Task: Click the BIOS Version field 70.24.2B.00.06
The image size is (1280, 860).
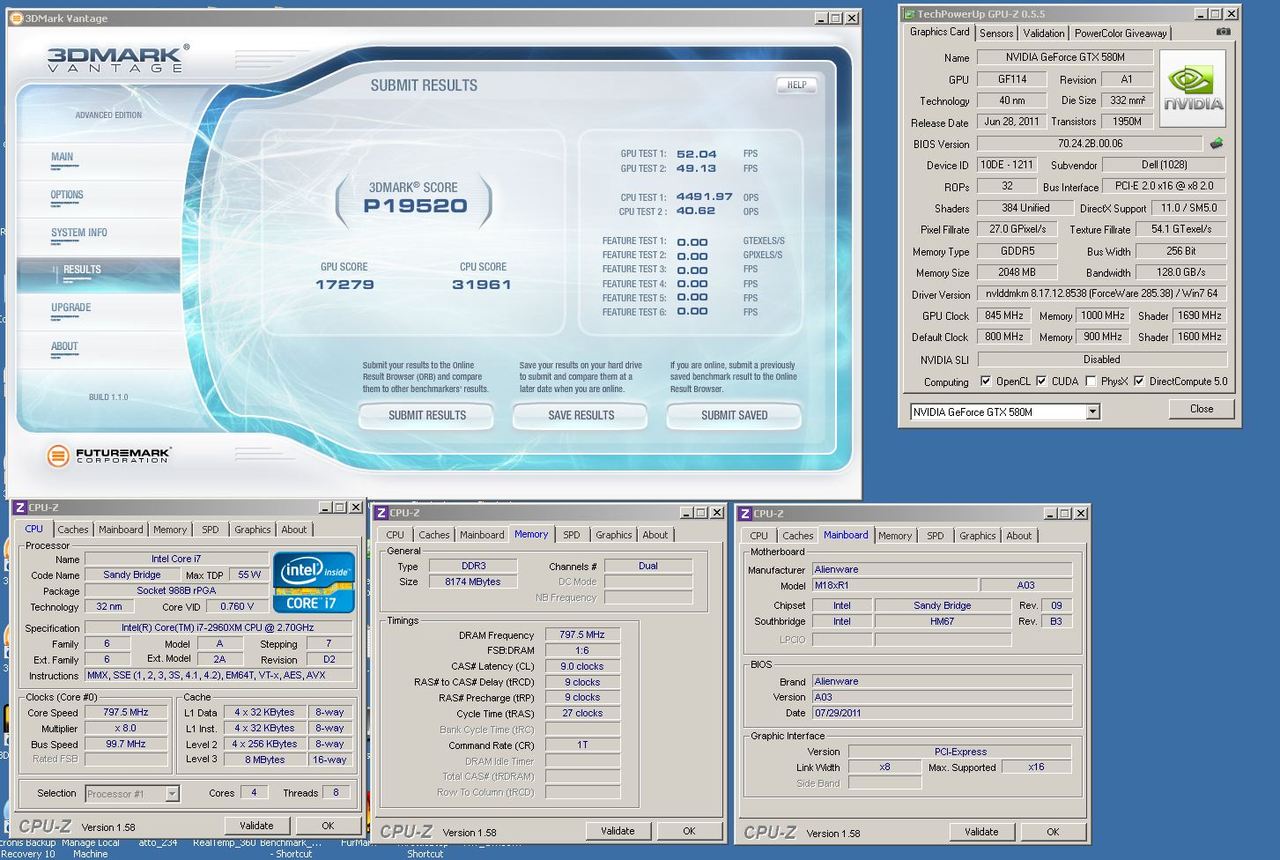Action: click(1089, 144)
